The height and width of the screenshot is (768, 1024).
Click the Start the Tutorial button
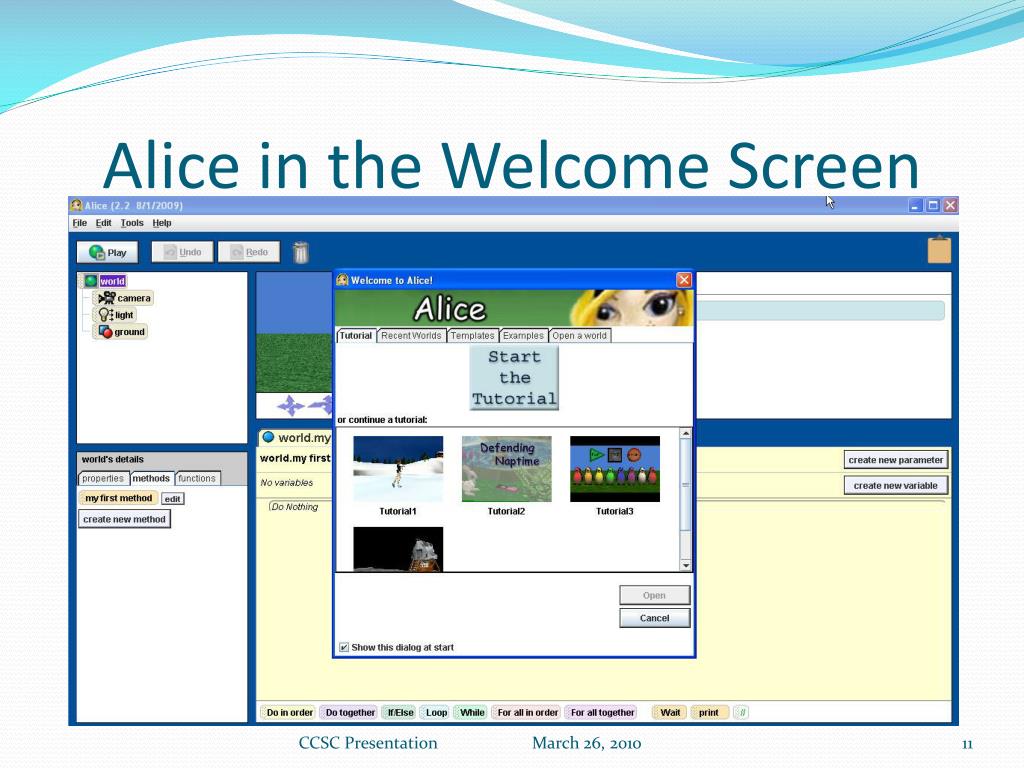coord(514,377)
